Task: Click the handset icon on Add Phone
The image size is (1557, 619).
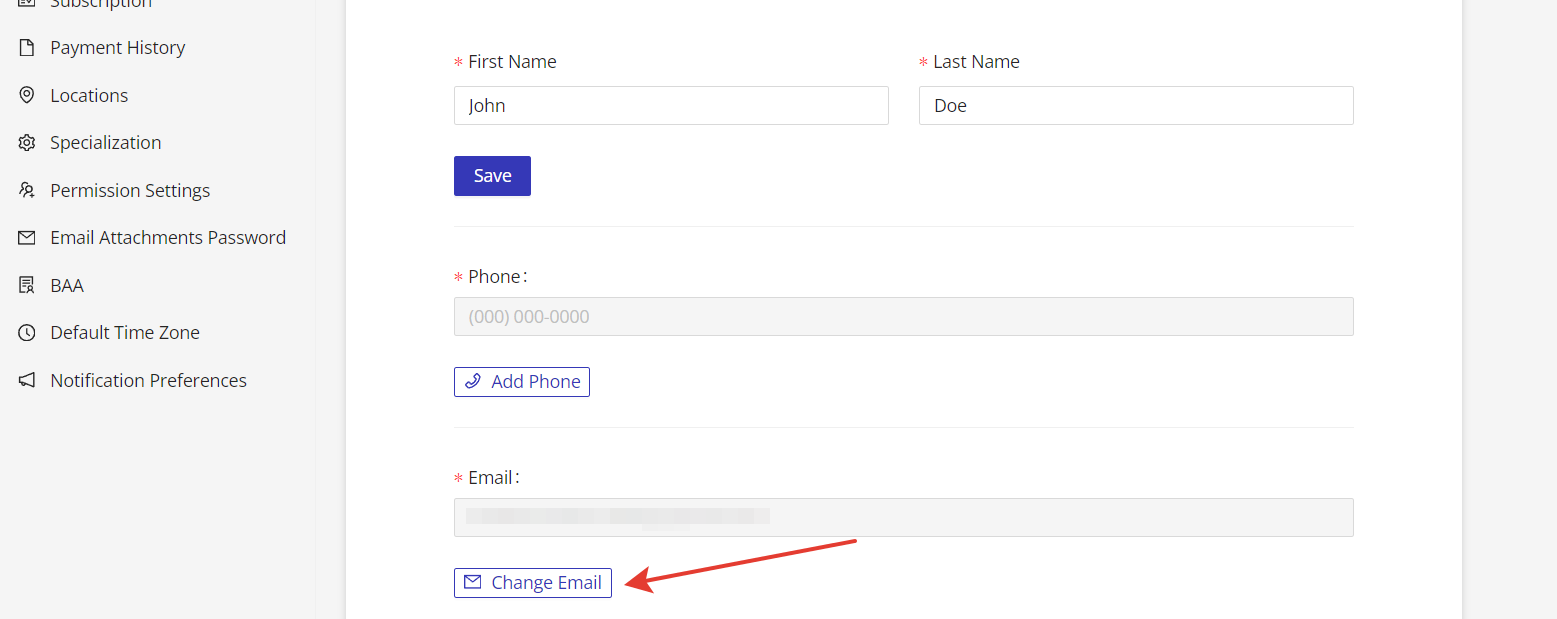Action: (x=473, y=382)
